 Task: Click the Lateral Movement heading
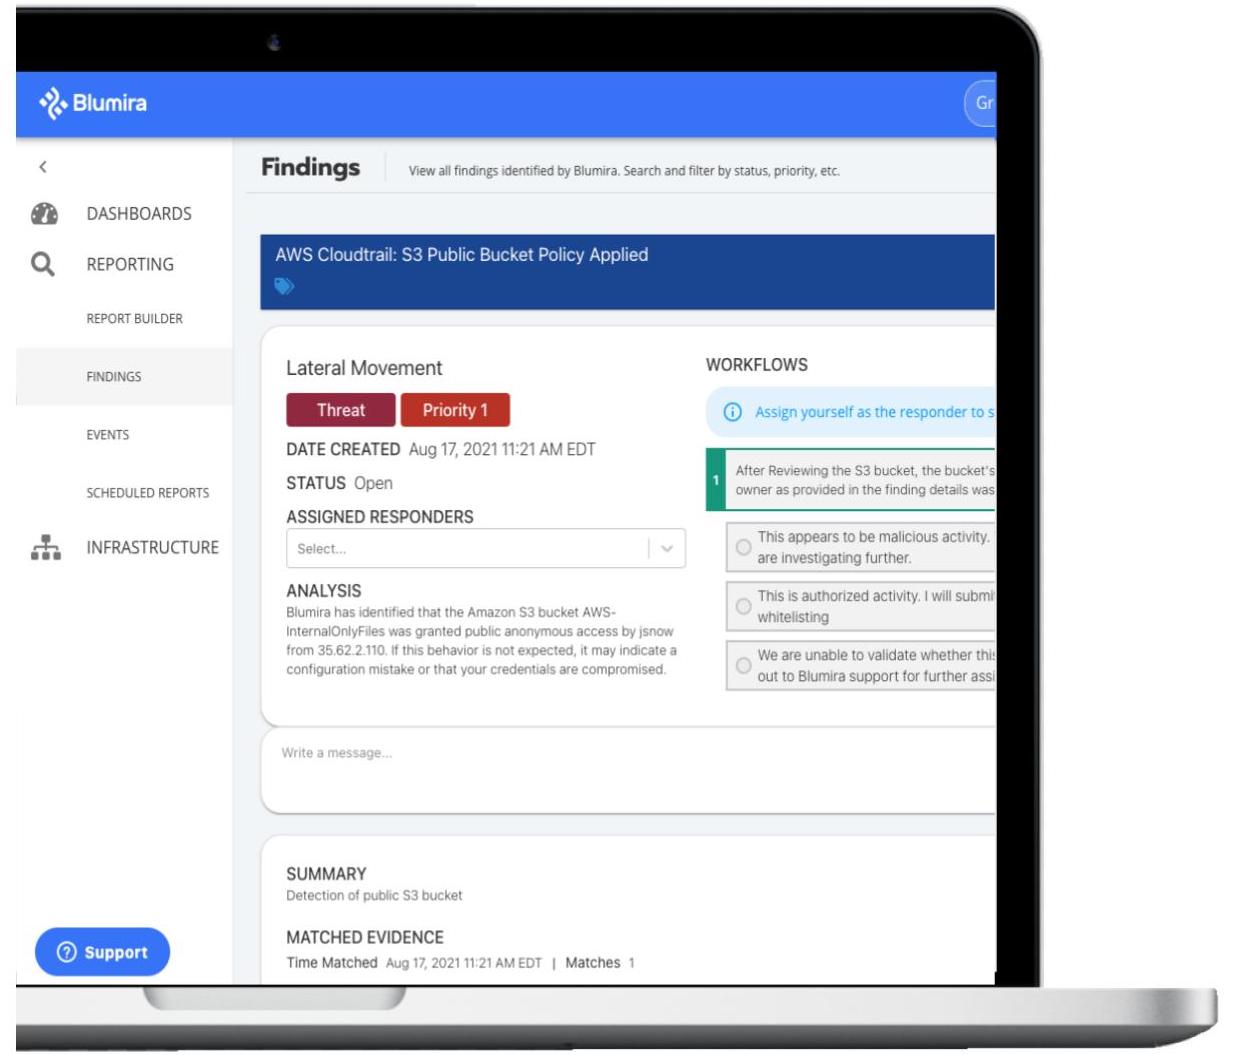point(364,368)
